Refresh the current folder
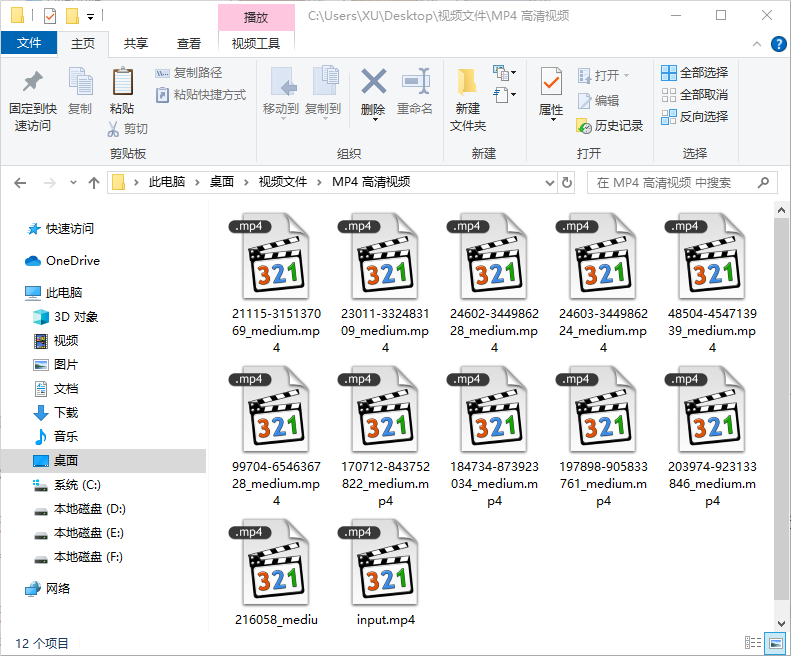Viewport: 791px width, 656px height. point(567,183)
